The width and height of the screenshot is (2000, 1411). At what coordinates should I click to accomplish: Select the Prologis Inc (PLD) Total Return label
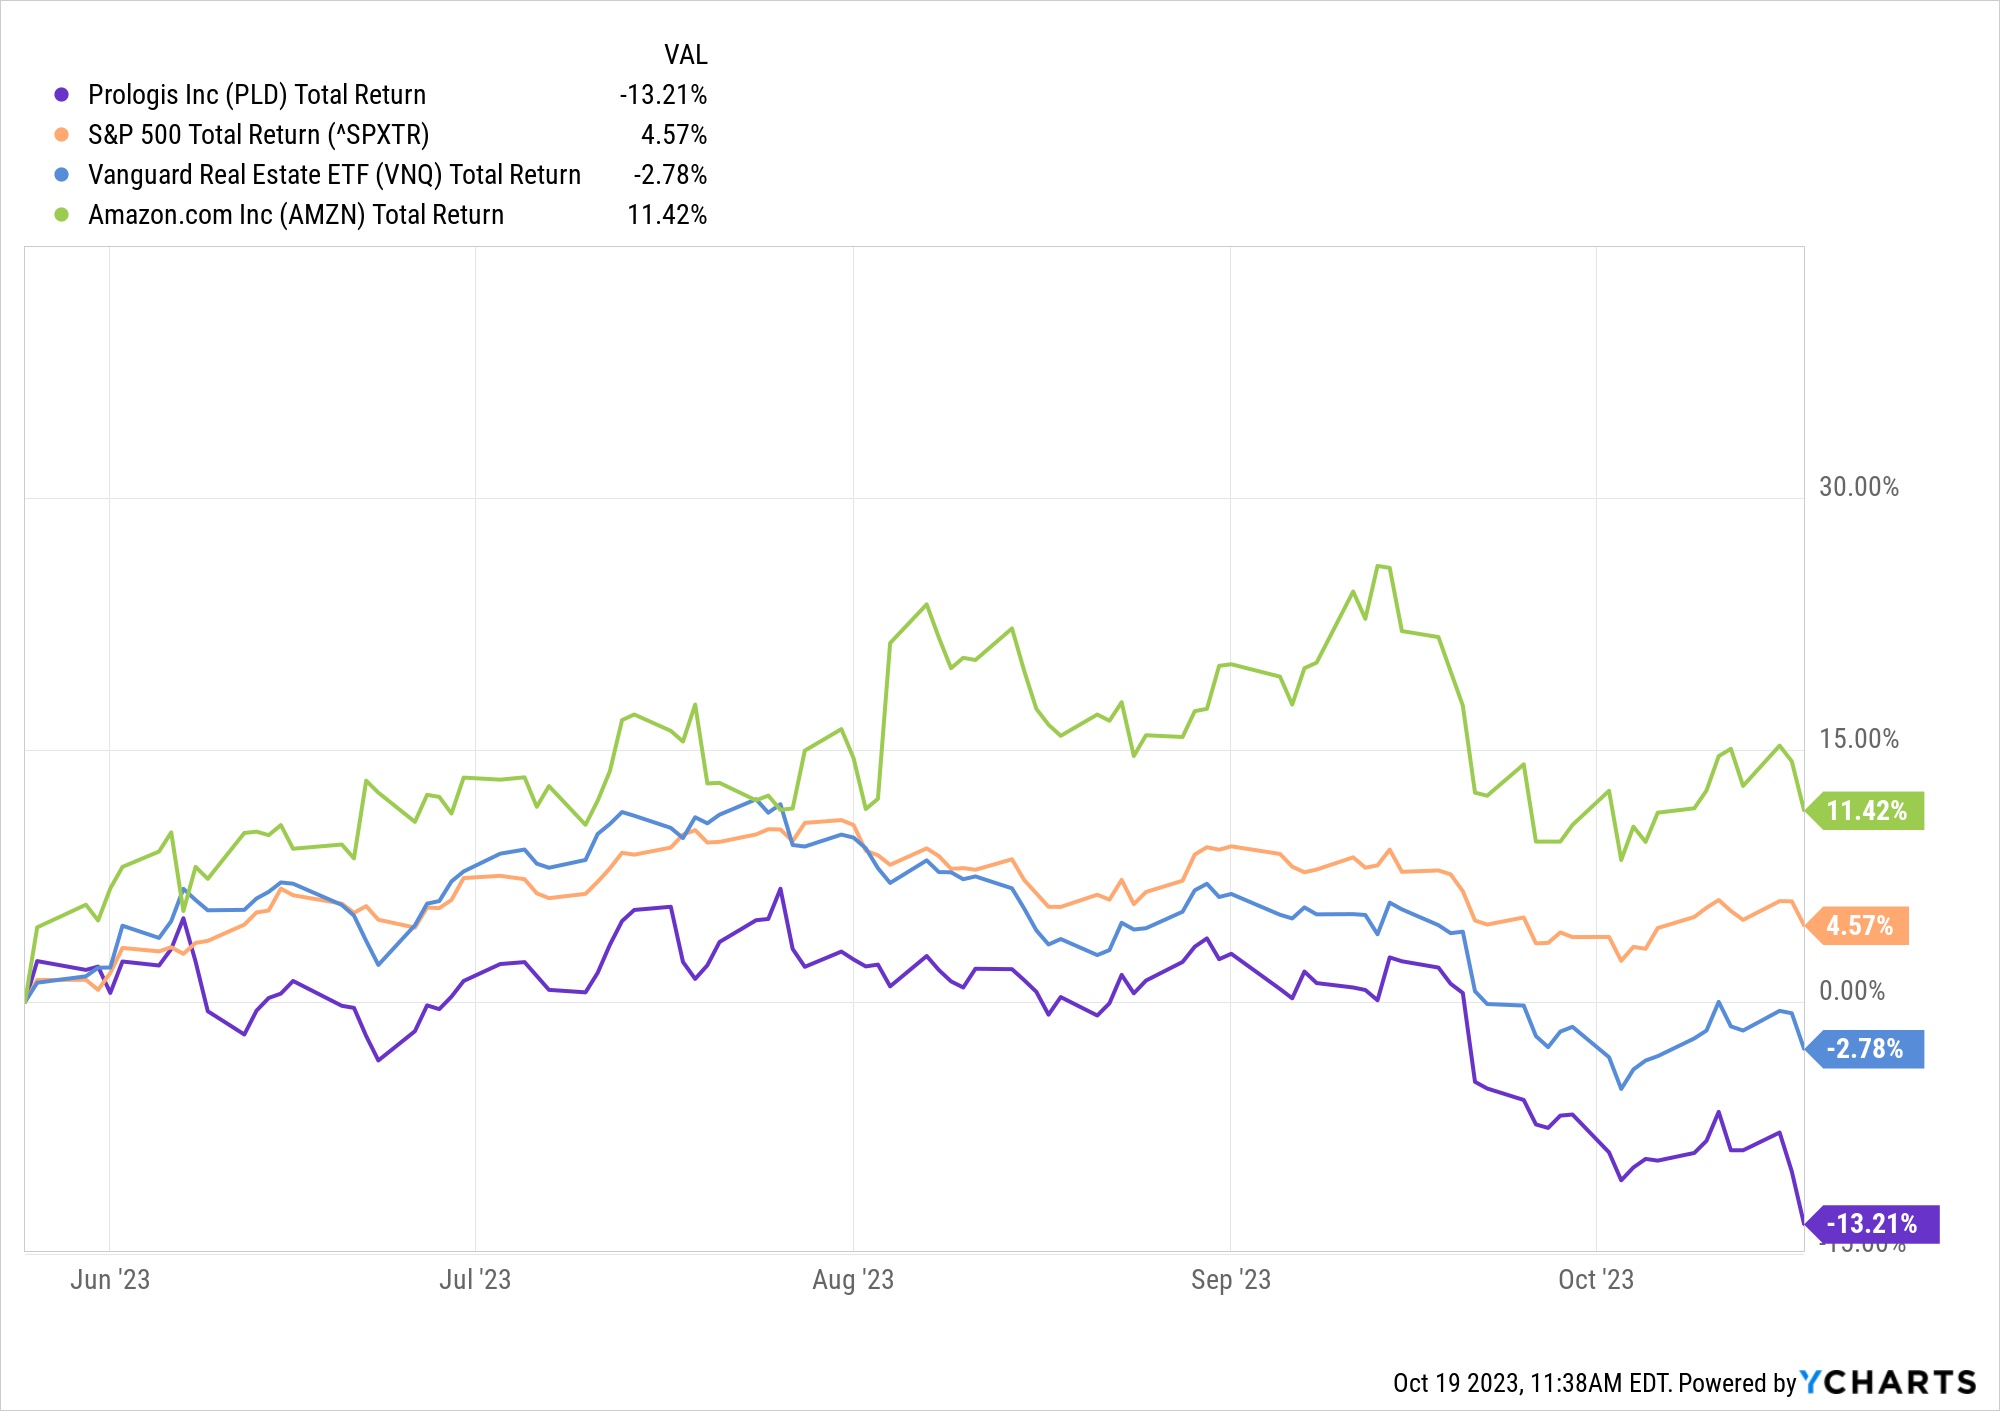257,95
